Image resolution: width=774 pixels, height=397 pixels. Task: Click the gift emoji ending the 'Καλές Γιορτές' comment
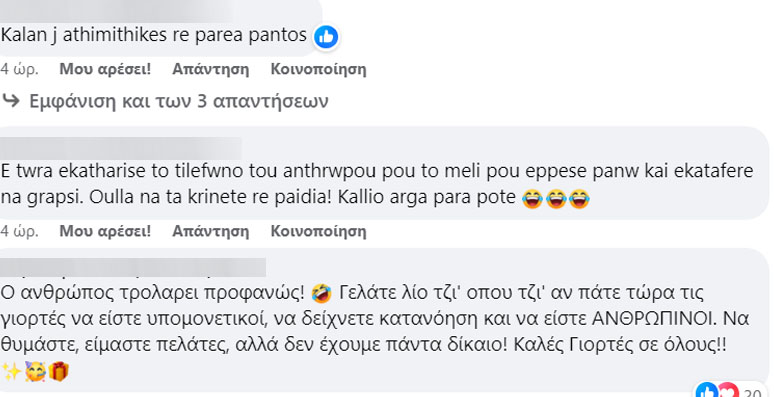[58, 371]
